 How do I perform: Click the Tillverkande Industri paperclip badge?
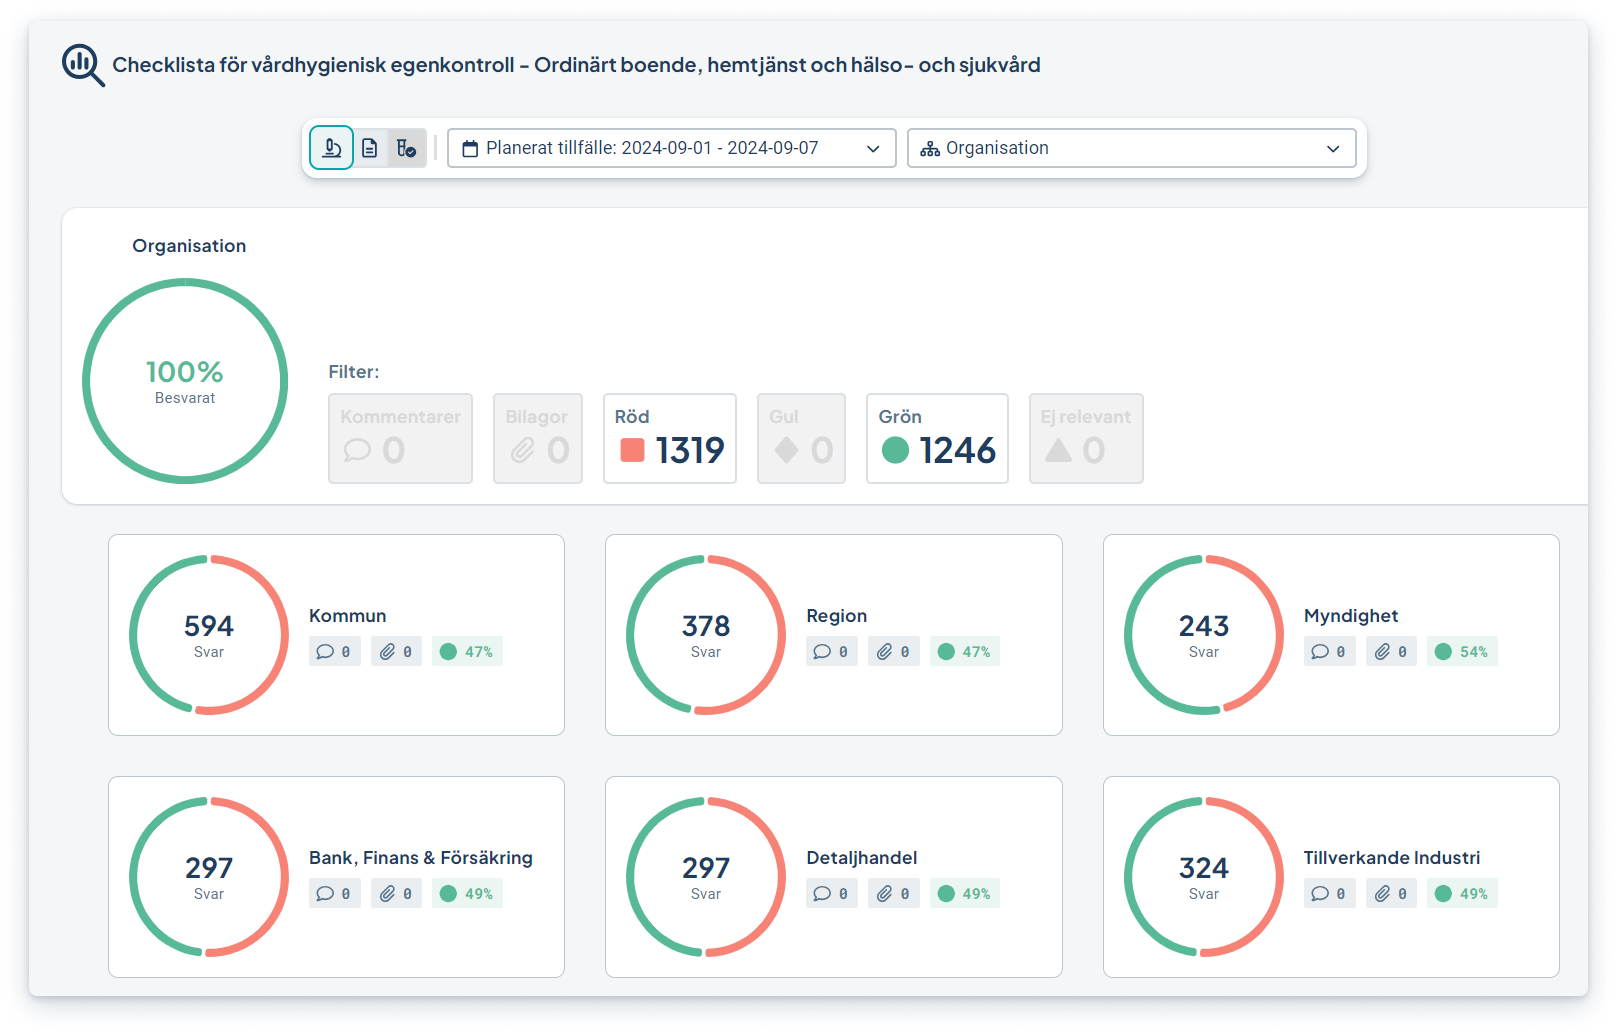(1391, 894)
